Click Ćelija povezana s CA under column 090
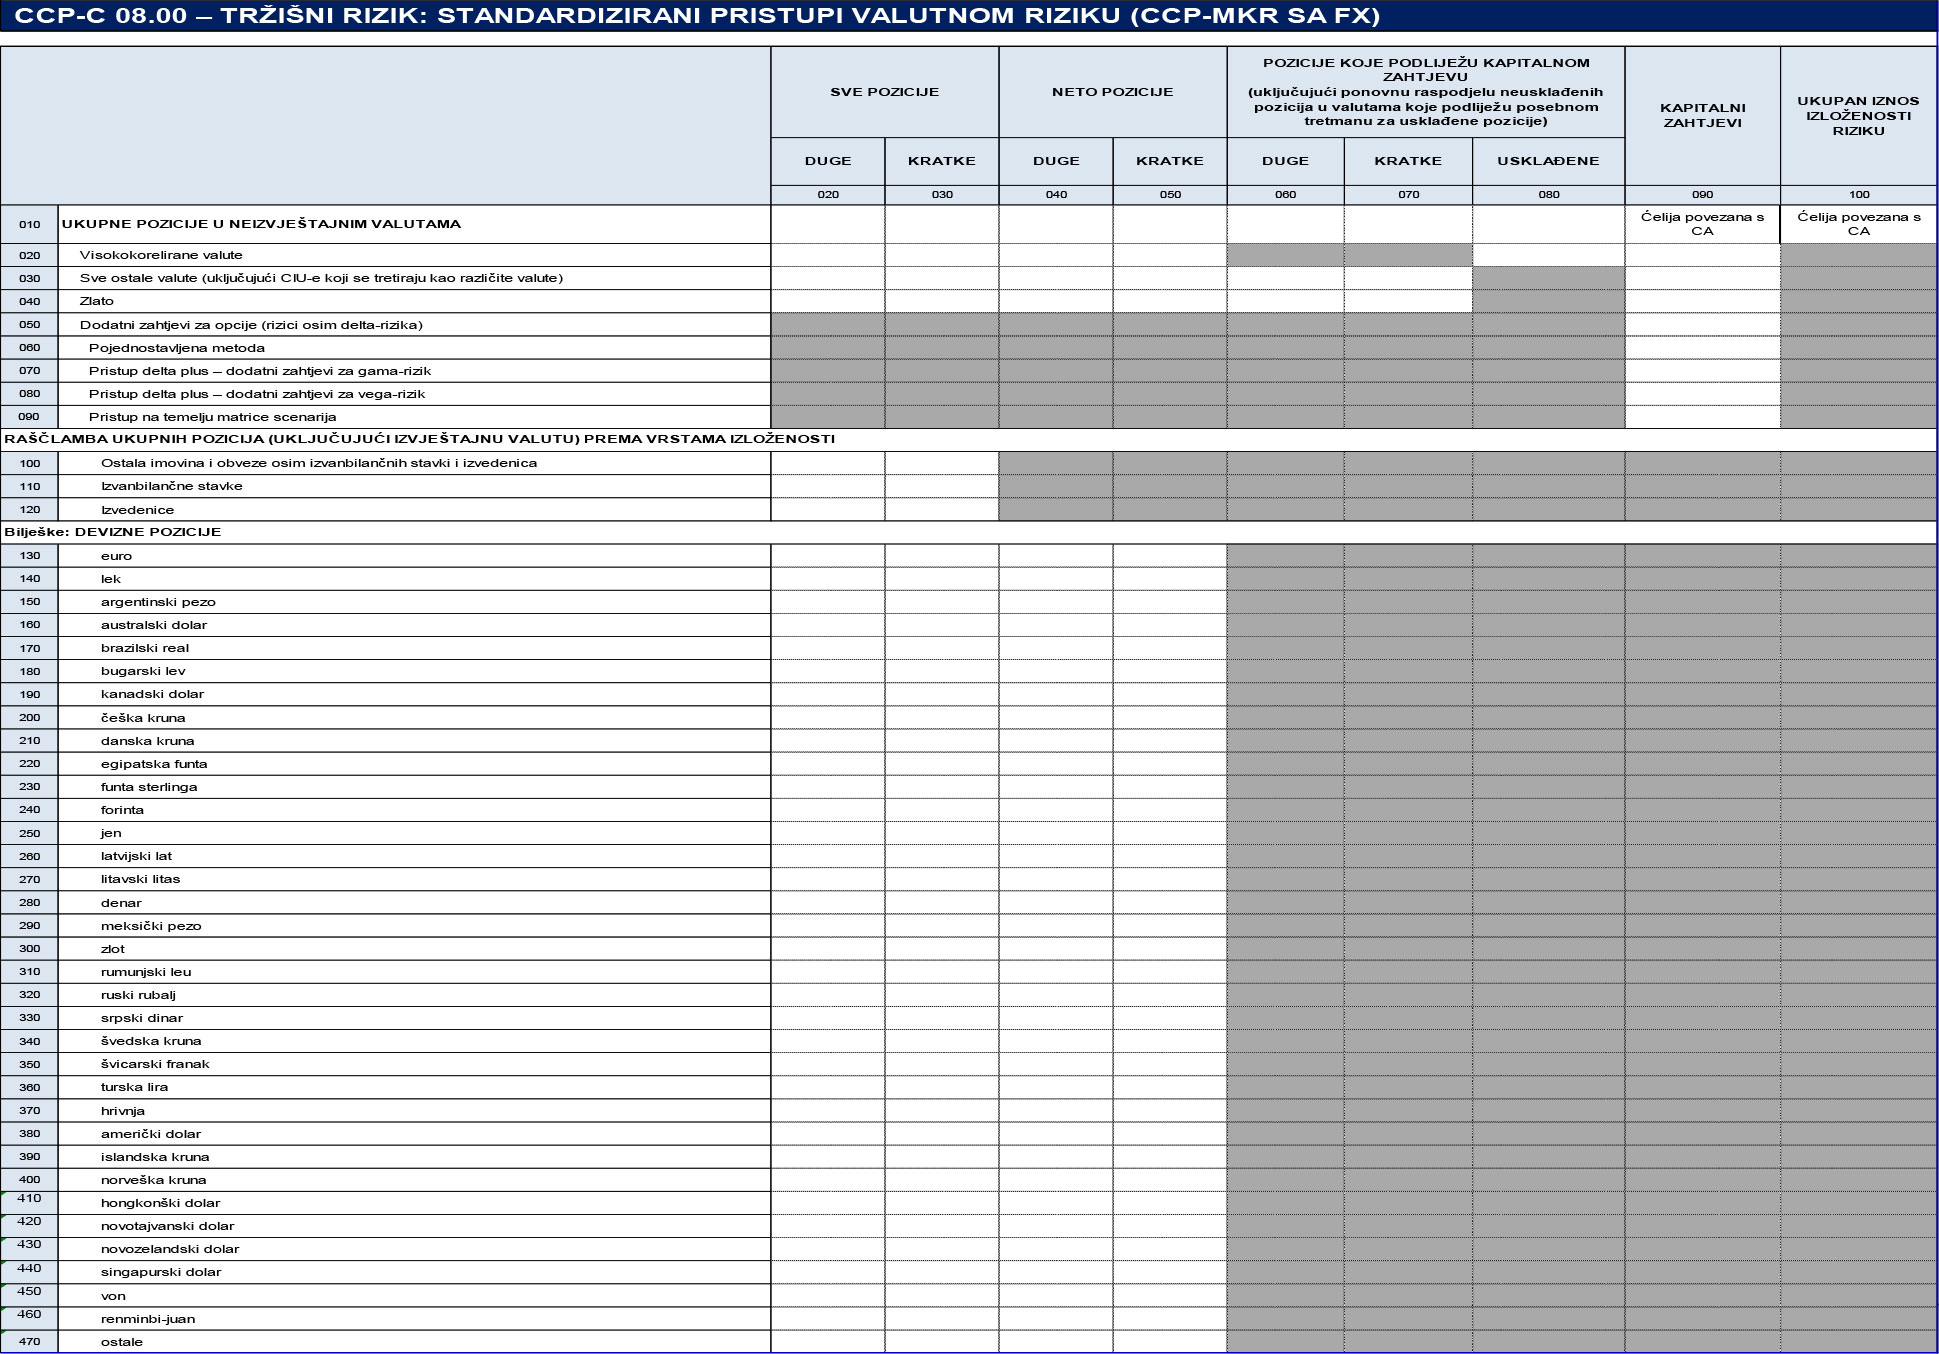 click(x=1702, y=224)
